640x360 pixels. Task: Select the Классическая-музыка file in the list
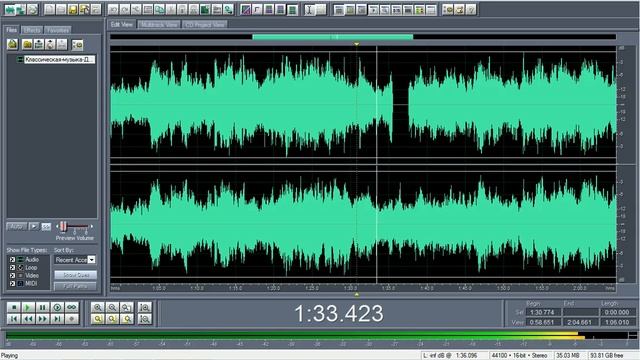59,60
